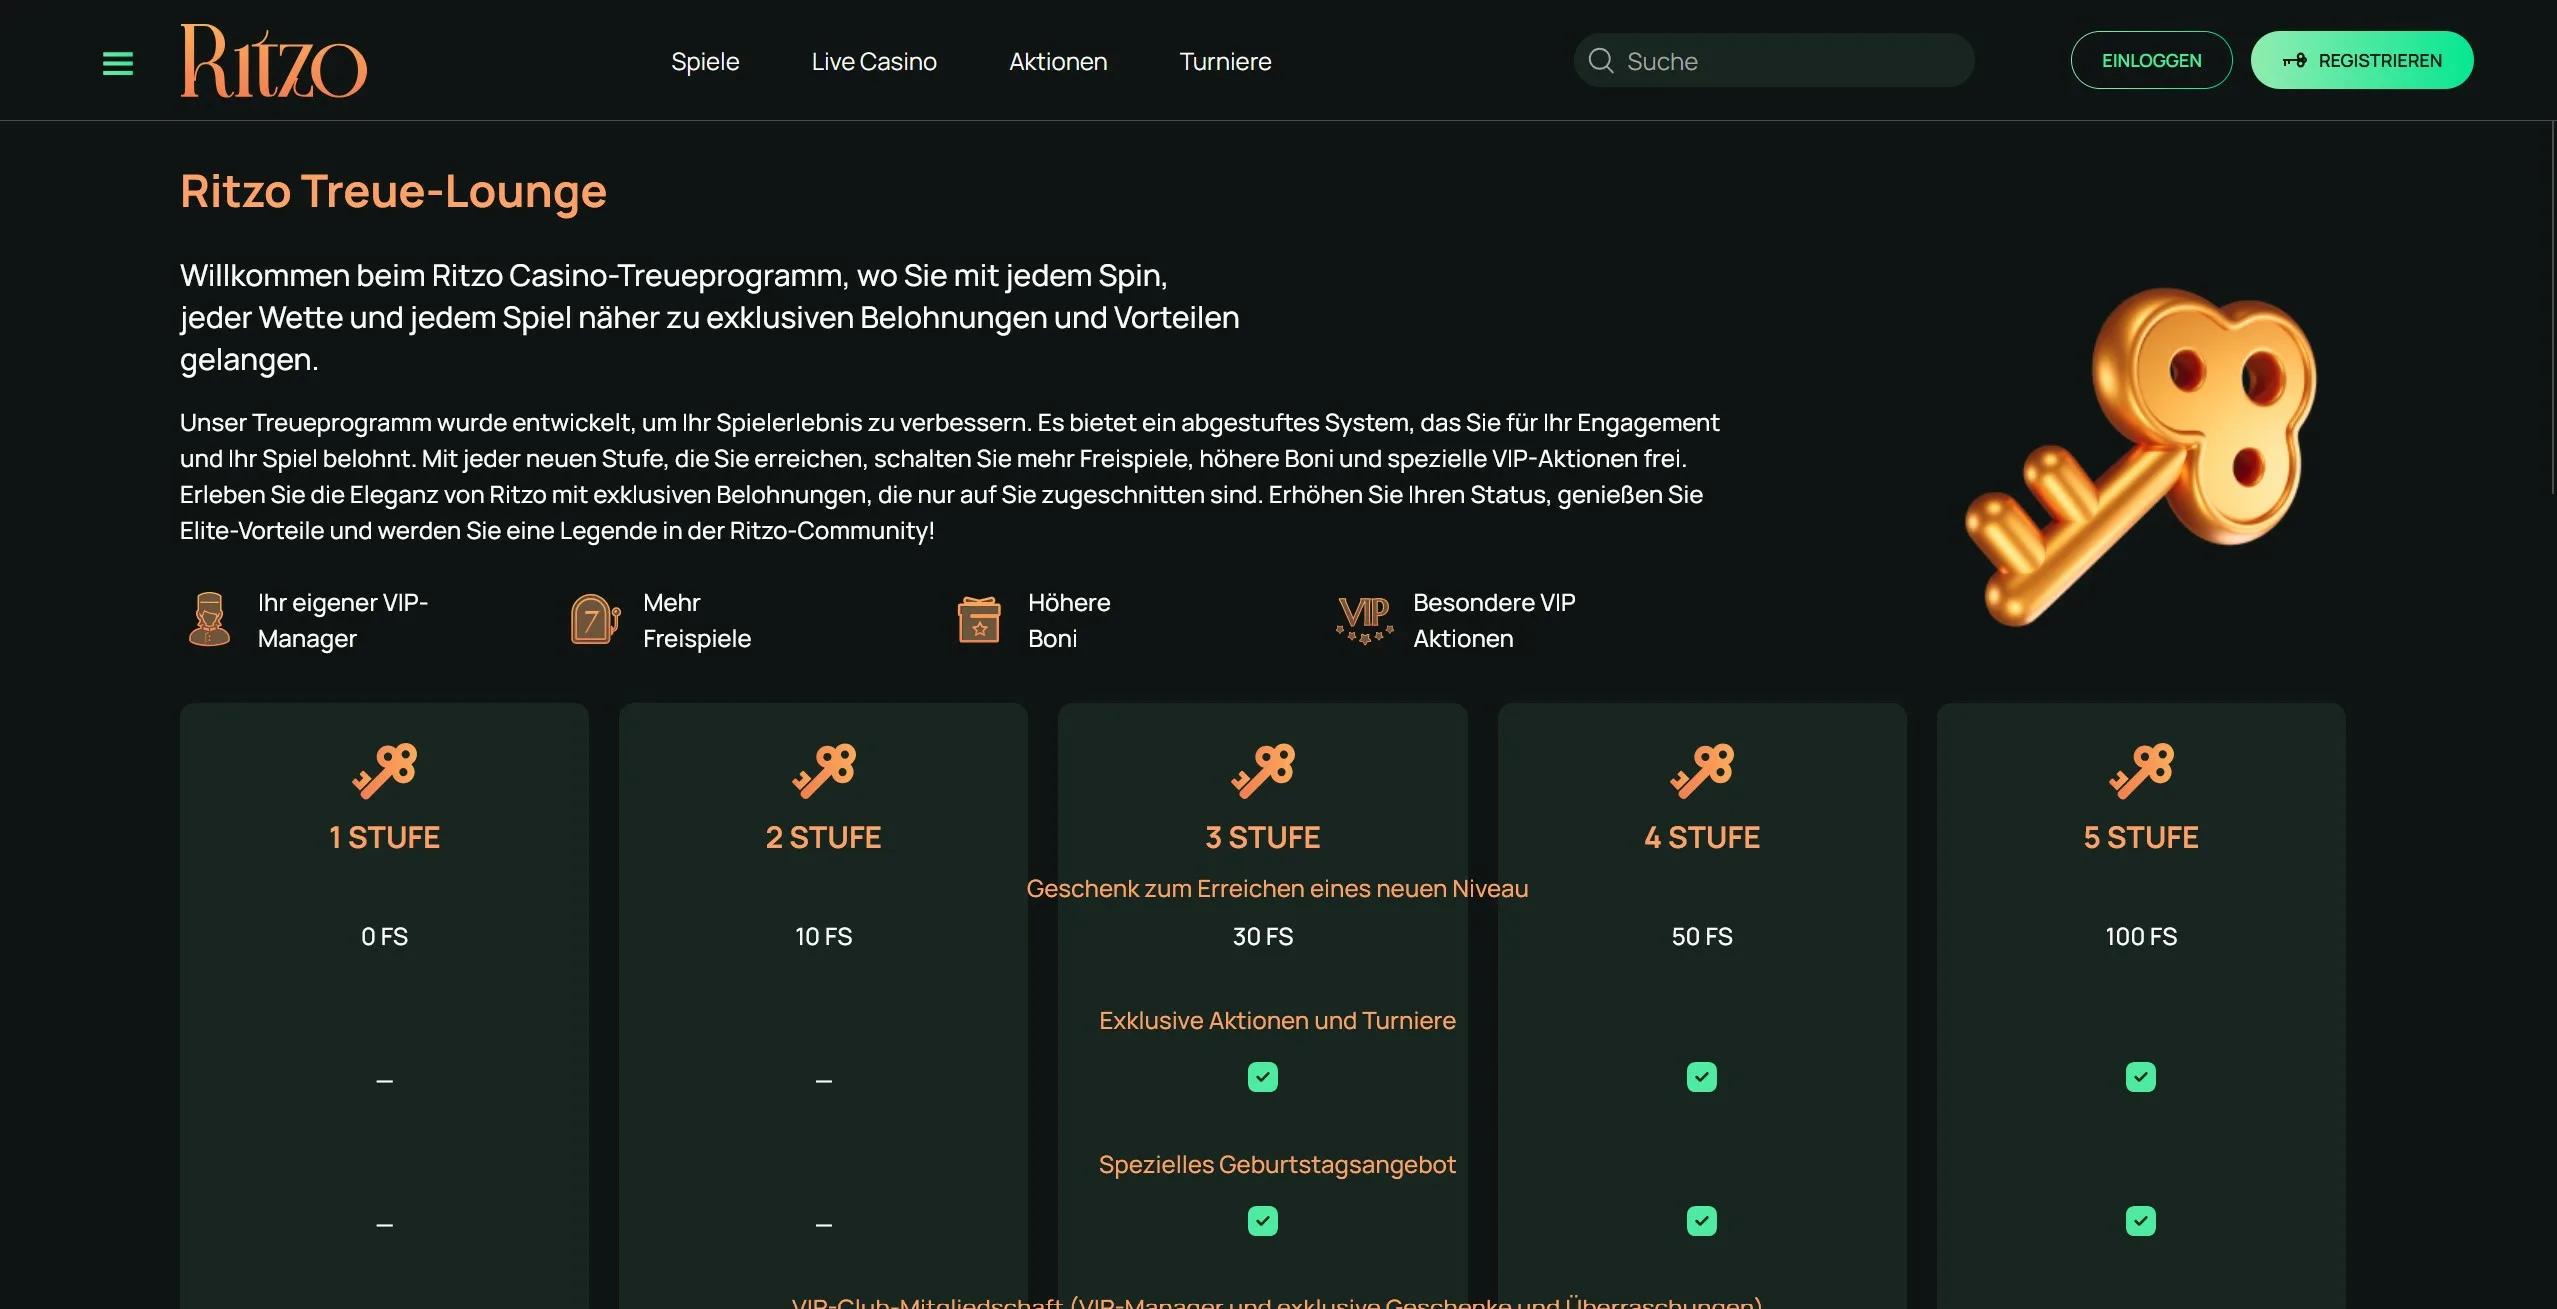Click the key icon in Registrieren button
Image resolution: width=2557 pixels, height=1309 pixels.
tap(2294, 61)
